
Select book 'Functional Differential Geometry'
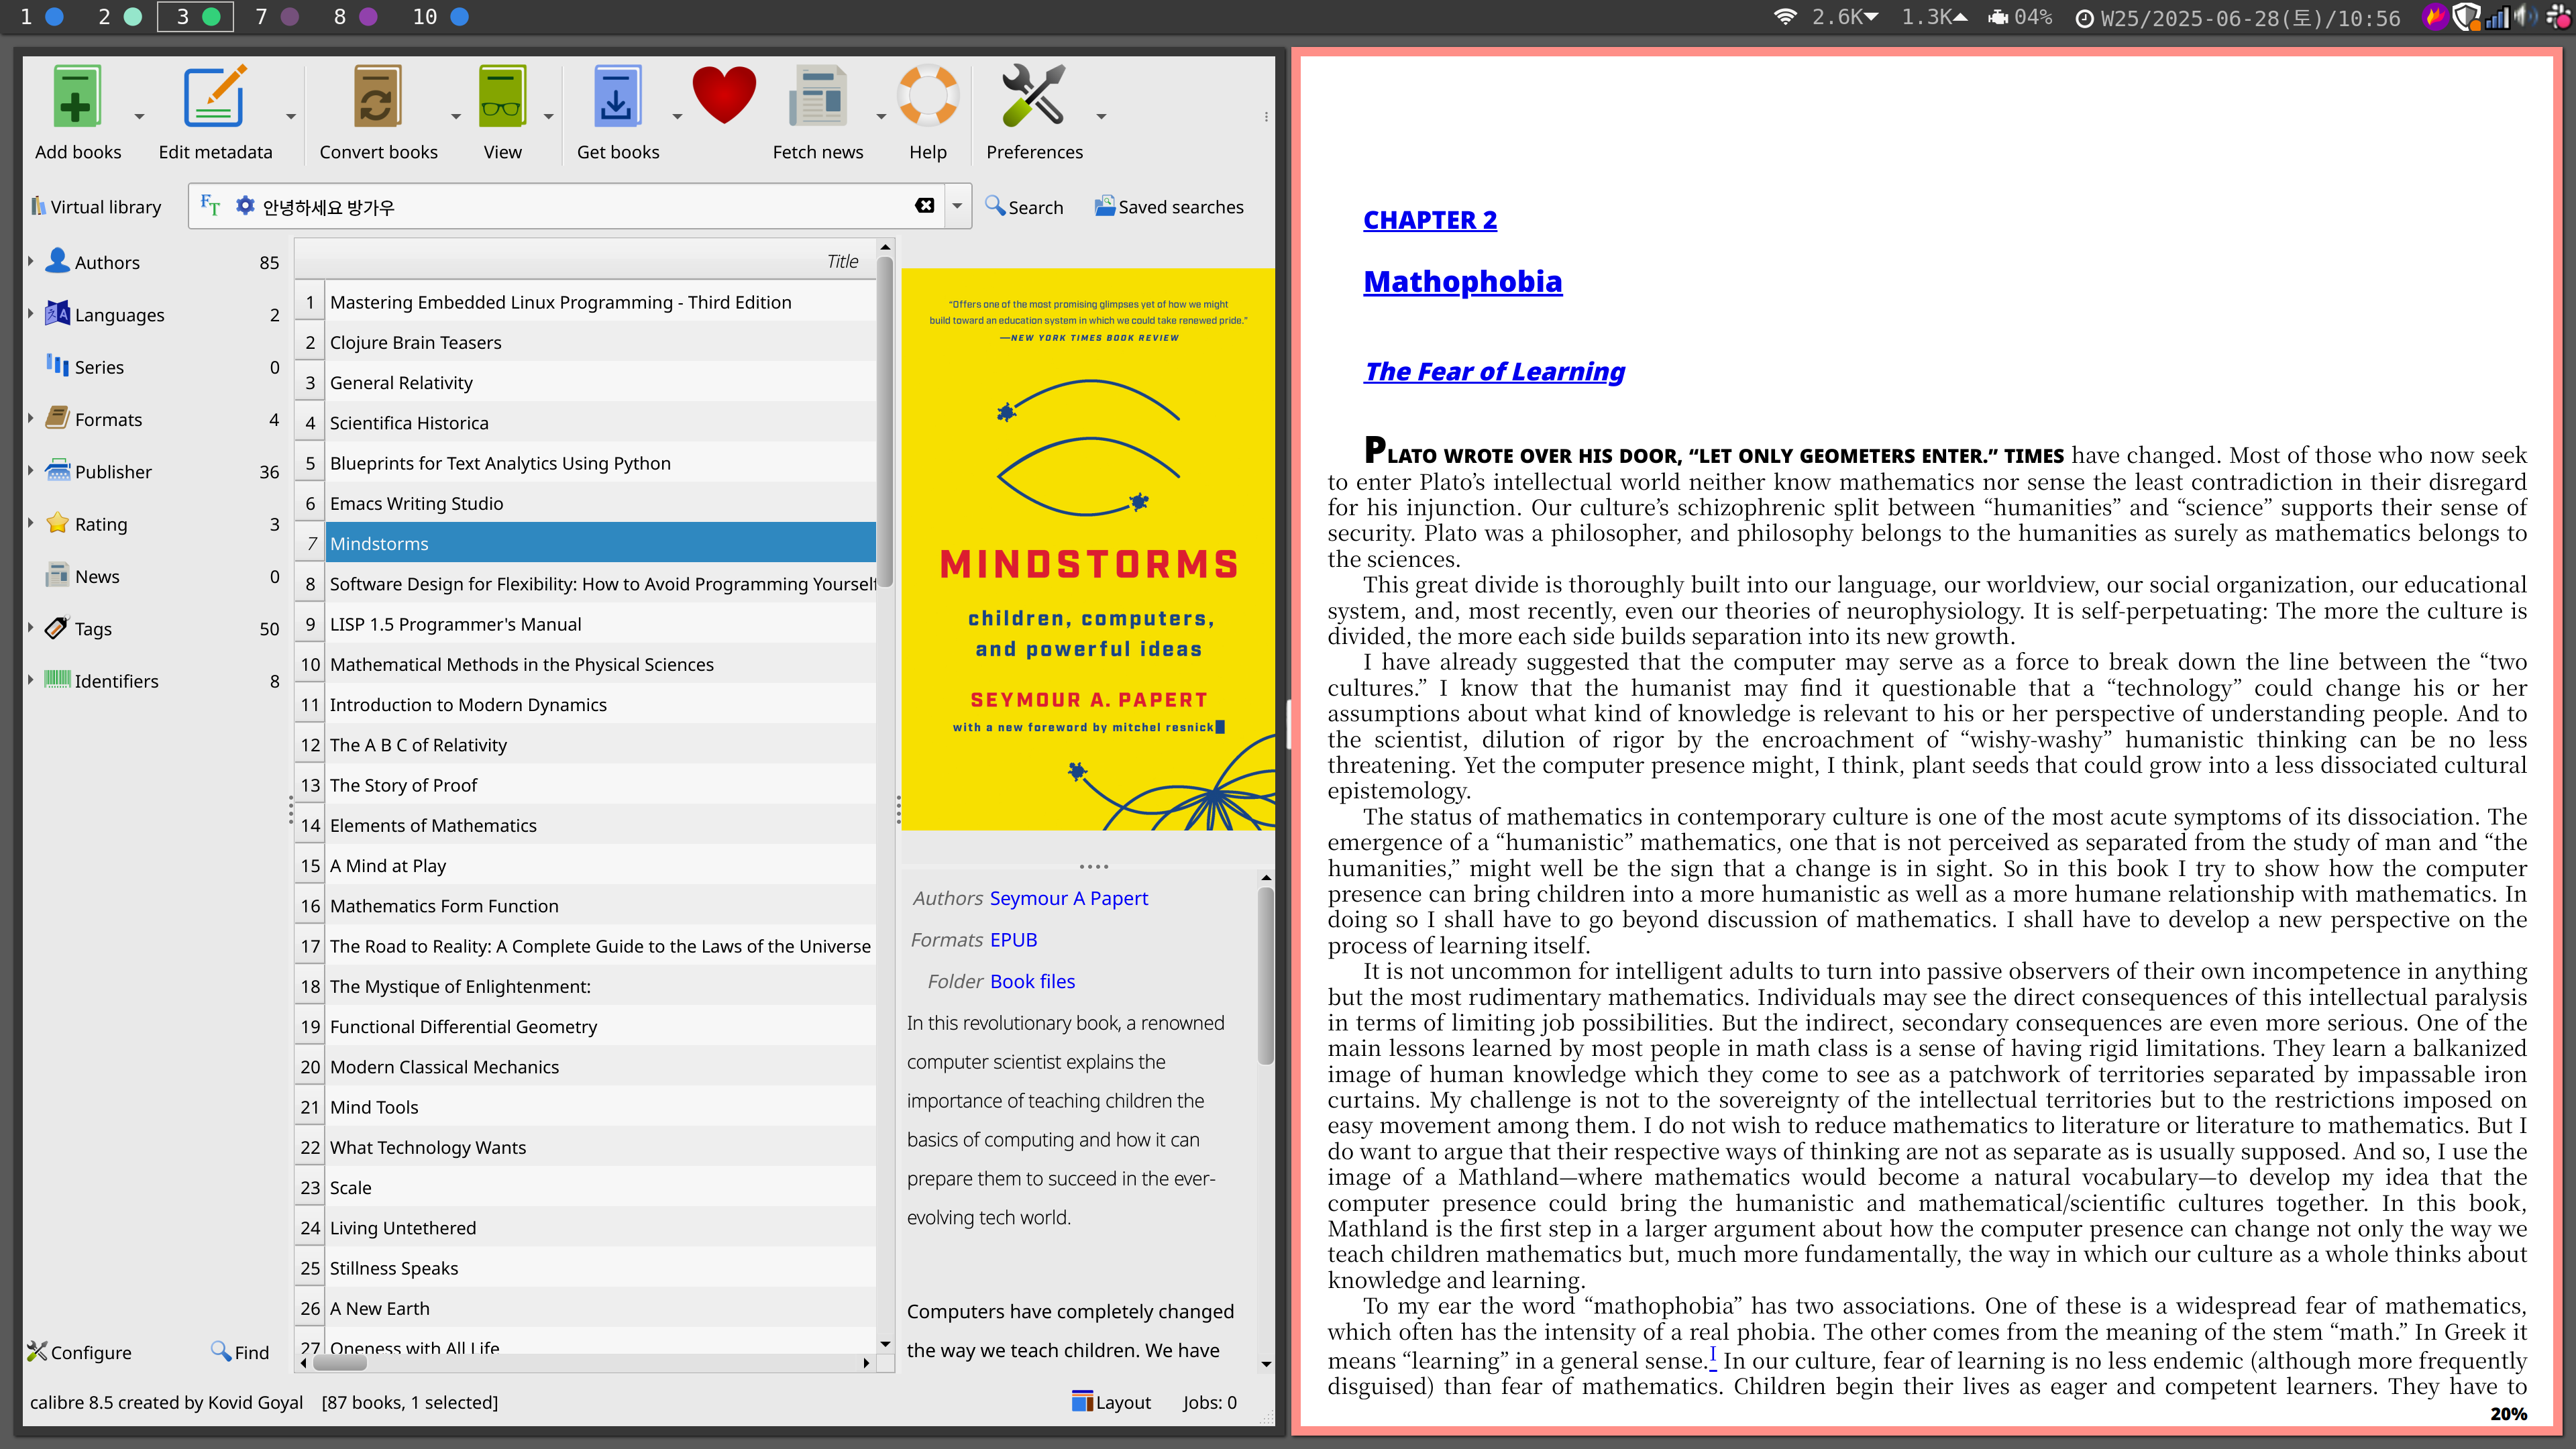[x=600, y=1026]
